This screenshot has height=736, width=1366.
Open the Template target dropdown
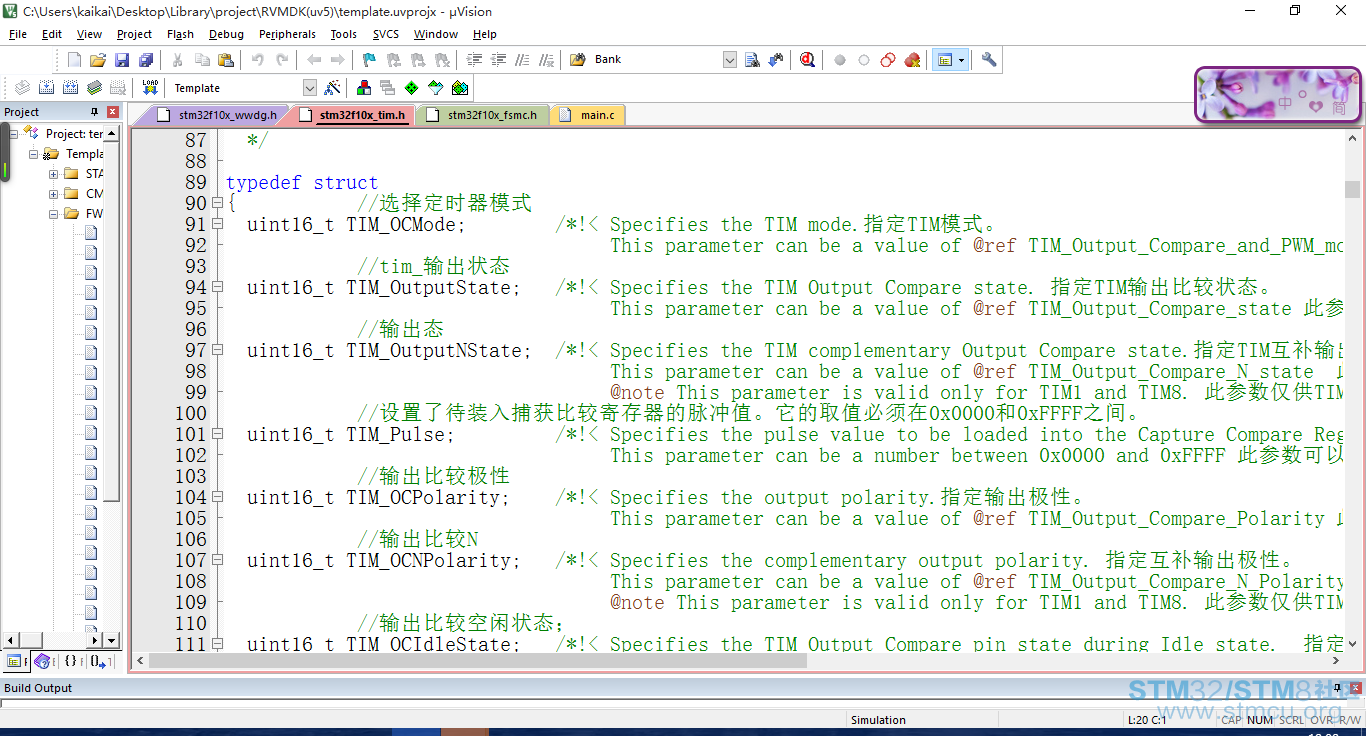(309, 88)
